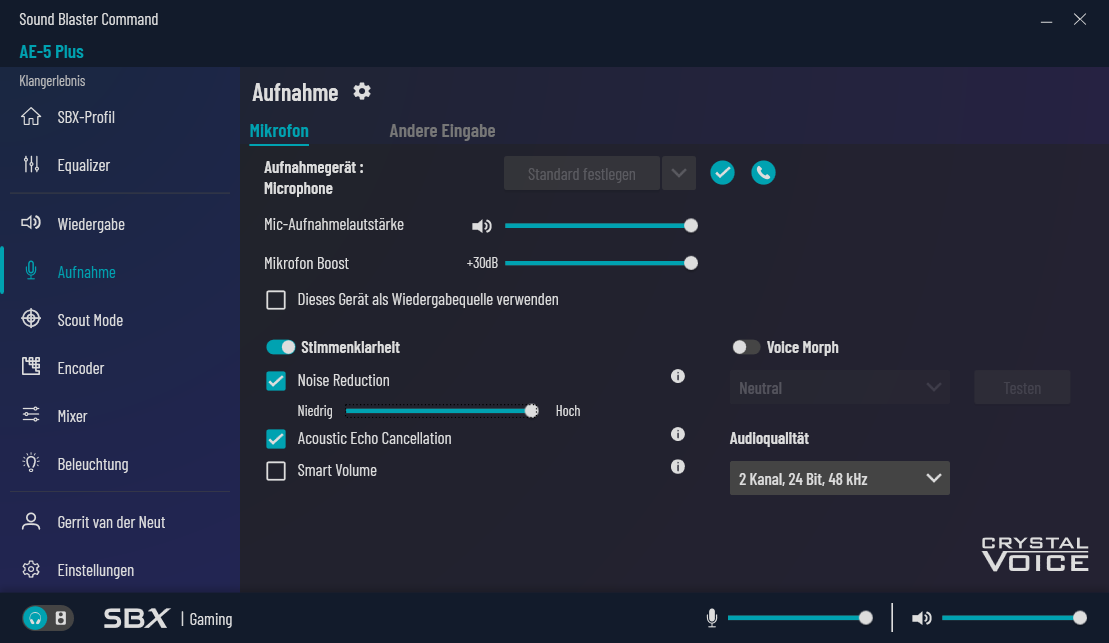Toggle headphone/speaker output switch in bottom bar

pyautogui.click(x=47, y=618)
